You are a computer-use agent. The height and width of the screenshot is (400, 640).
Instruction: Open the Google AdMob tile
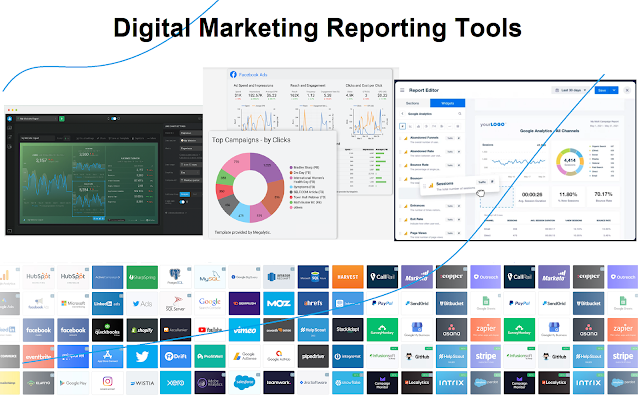coord(278,356)
